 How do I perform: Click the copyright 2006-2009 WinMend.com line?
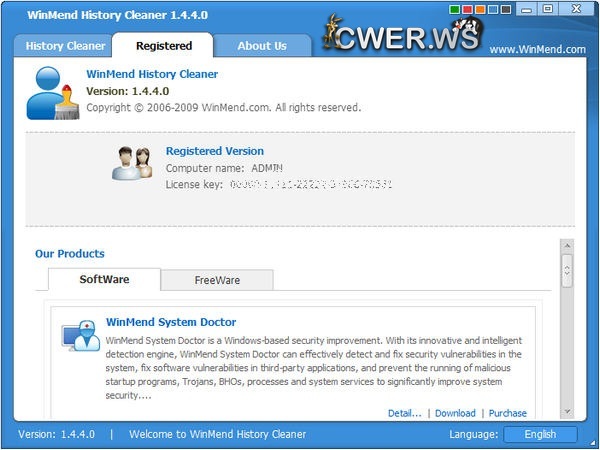click(x=223, y=108)
